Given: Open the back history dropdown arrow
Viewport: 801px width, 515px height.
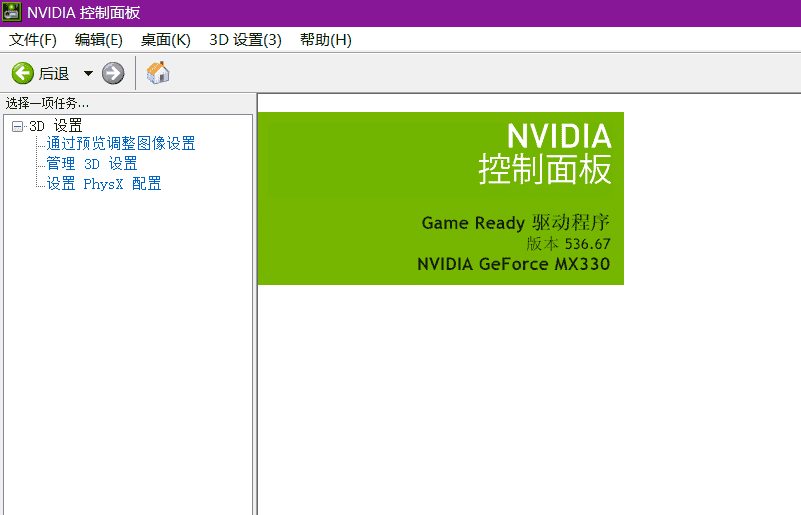Looking at the screenshot, I should (x=88, y=73).
